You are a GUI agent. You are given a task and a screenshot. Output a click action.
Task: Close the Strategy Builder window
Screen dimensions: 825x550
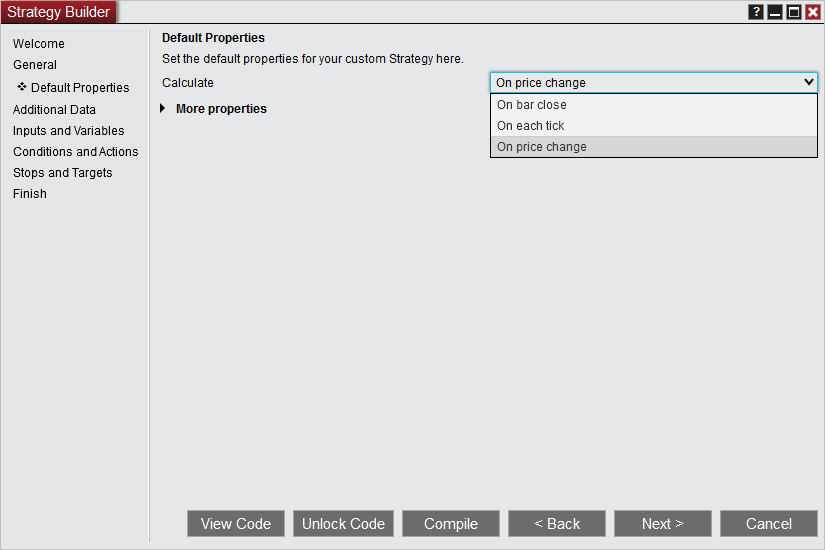point(813,12)
